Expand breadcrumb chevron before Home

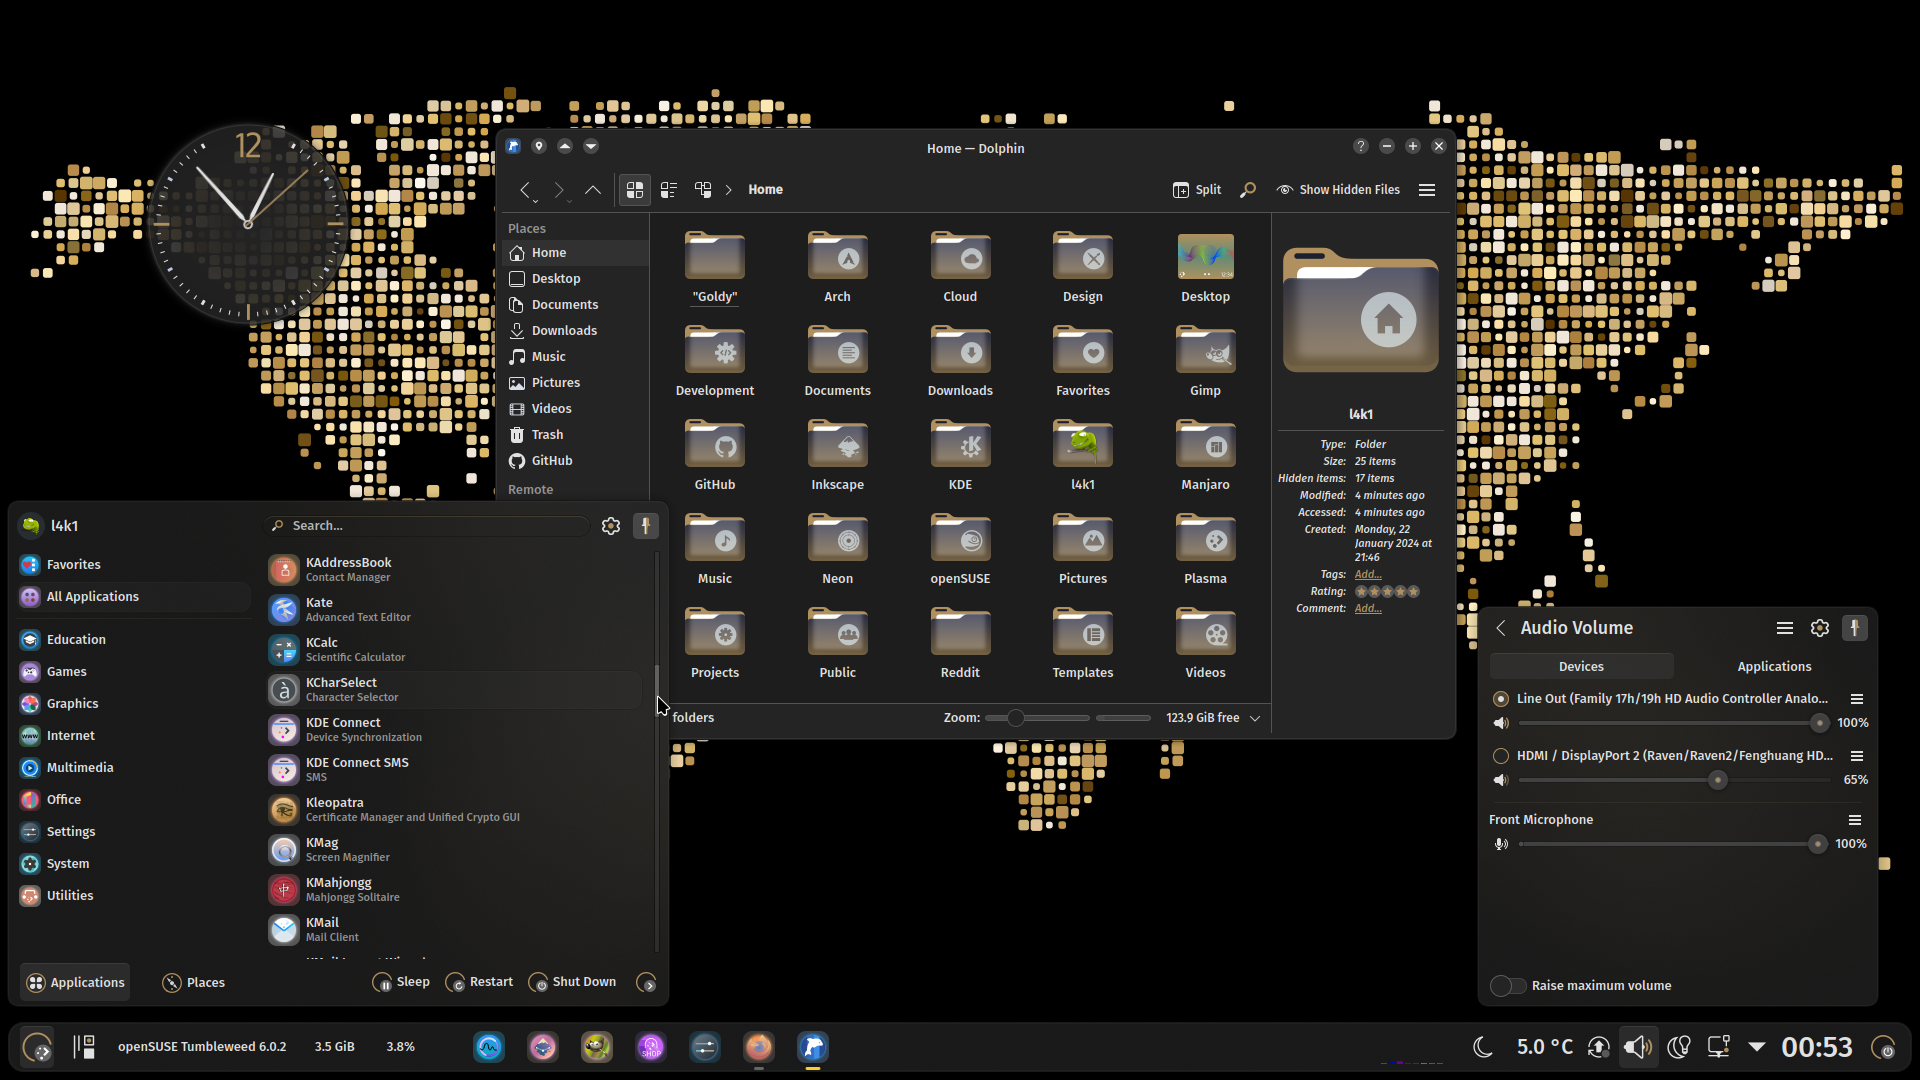click(x=729, y=190)
